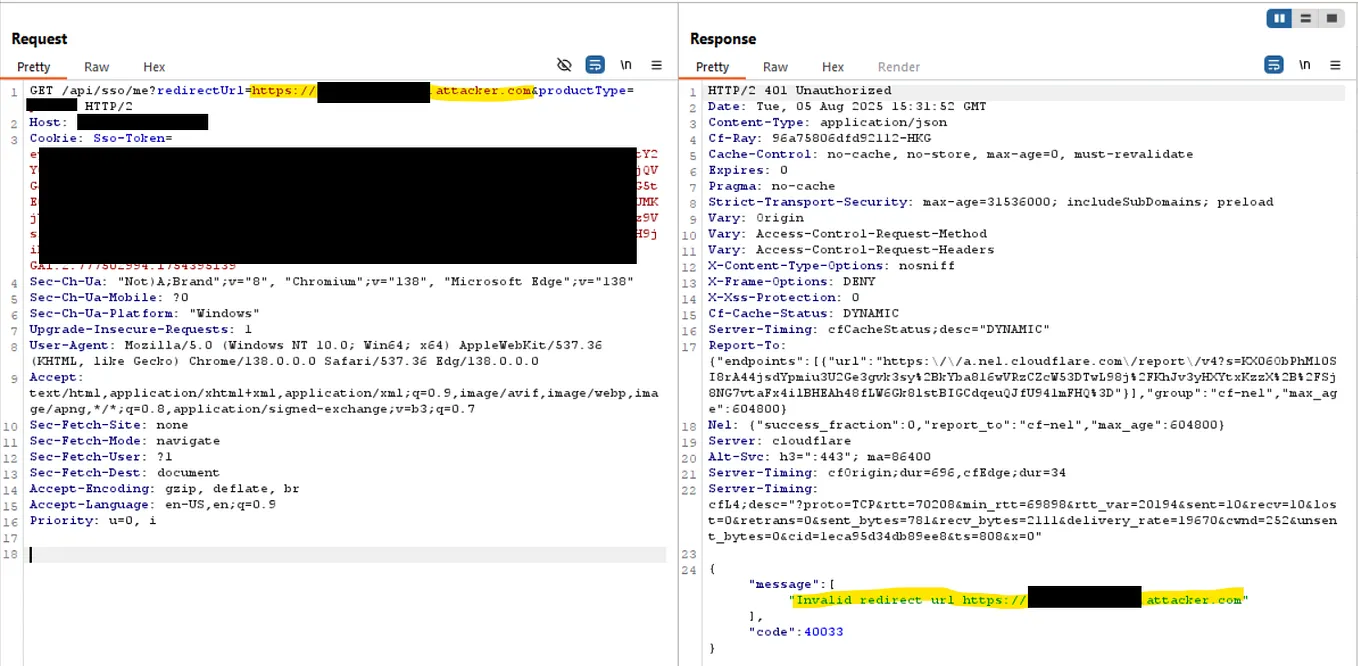Screen dimensions: 1358x666
Task: Select the side-by-side columns layout icon
Action: pyautogui.click(x=1279, y=18)
